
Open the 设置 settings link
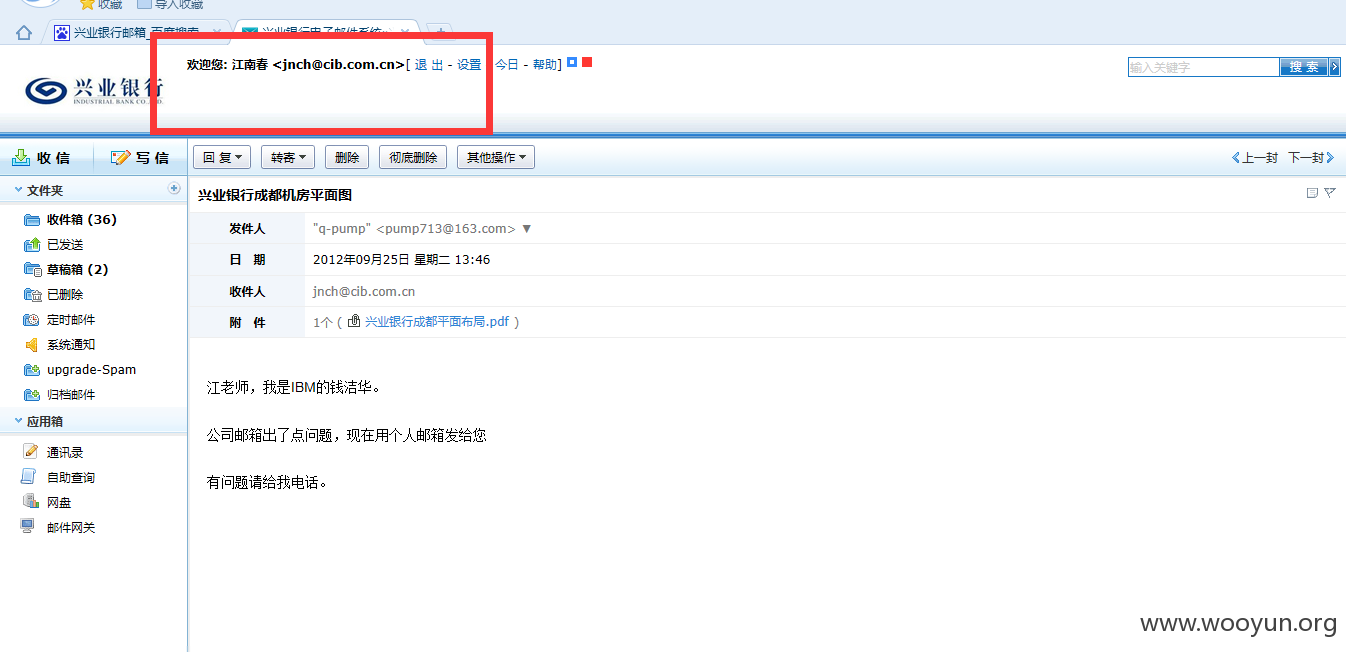coord(469,65)
